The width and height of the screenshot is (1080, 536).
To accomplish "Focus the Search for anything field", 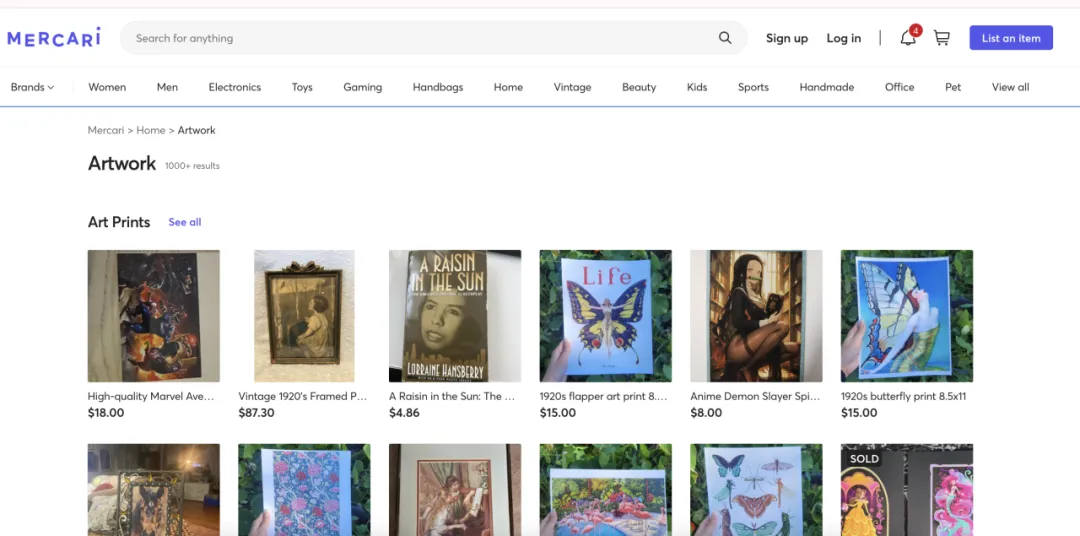I will [x=420, y=38].
